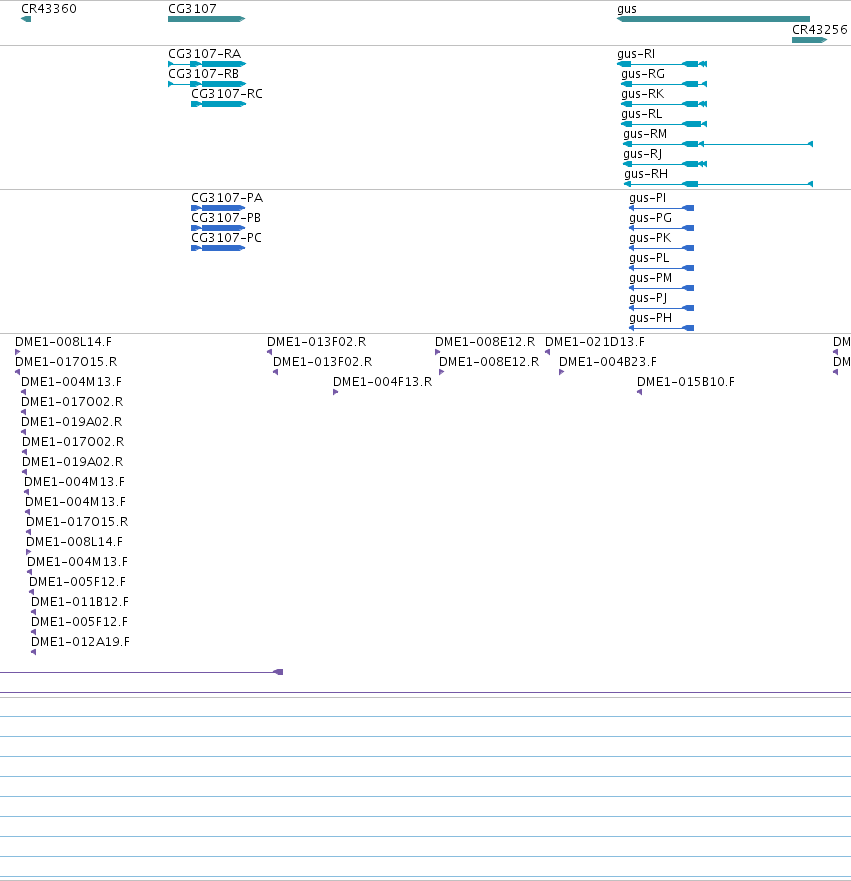Click the teal bar under CR43256
The height and width of the screenshot is (881, 851).
point(809,40)
